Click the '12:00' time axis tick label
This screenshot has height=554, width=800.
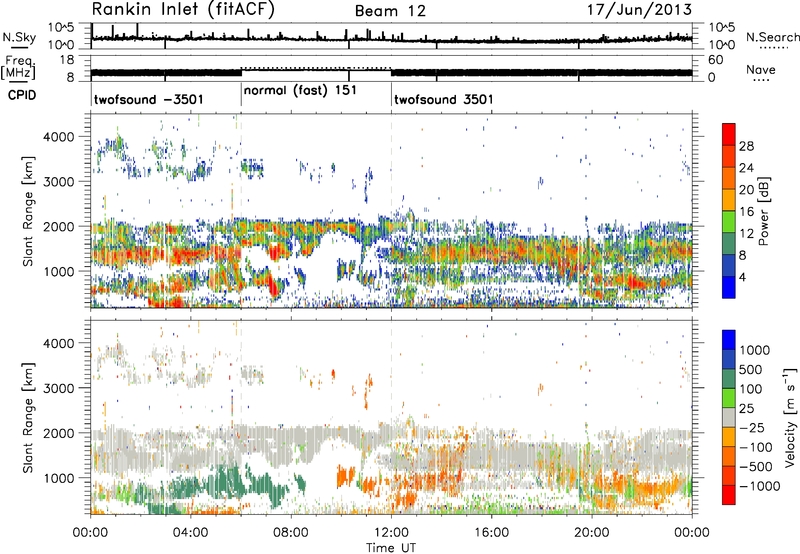(391, 533)
